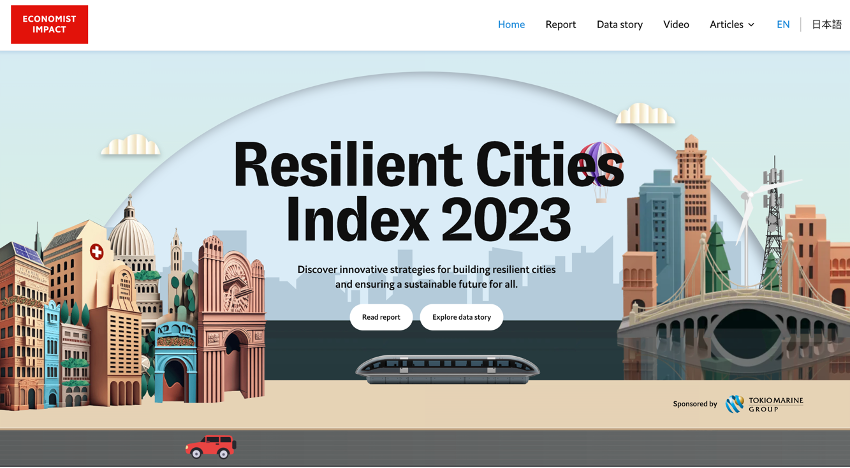Switch language to EN
850x468 pixels.
(x=783, y=24)
